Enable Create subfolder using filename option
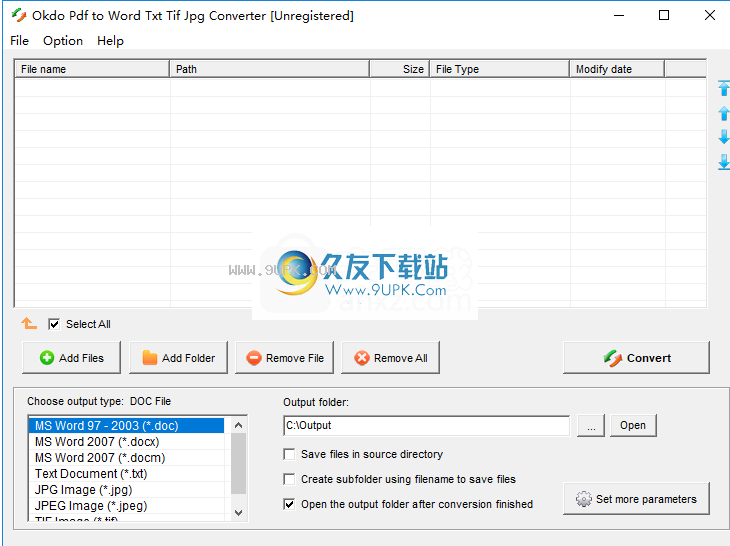This screenshot has height=546, width=730. [289, 479]
